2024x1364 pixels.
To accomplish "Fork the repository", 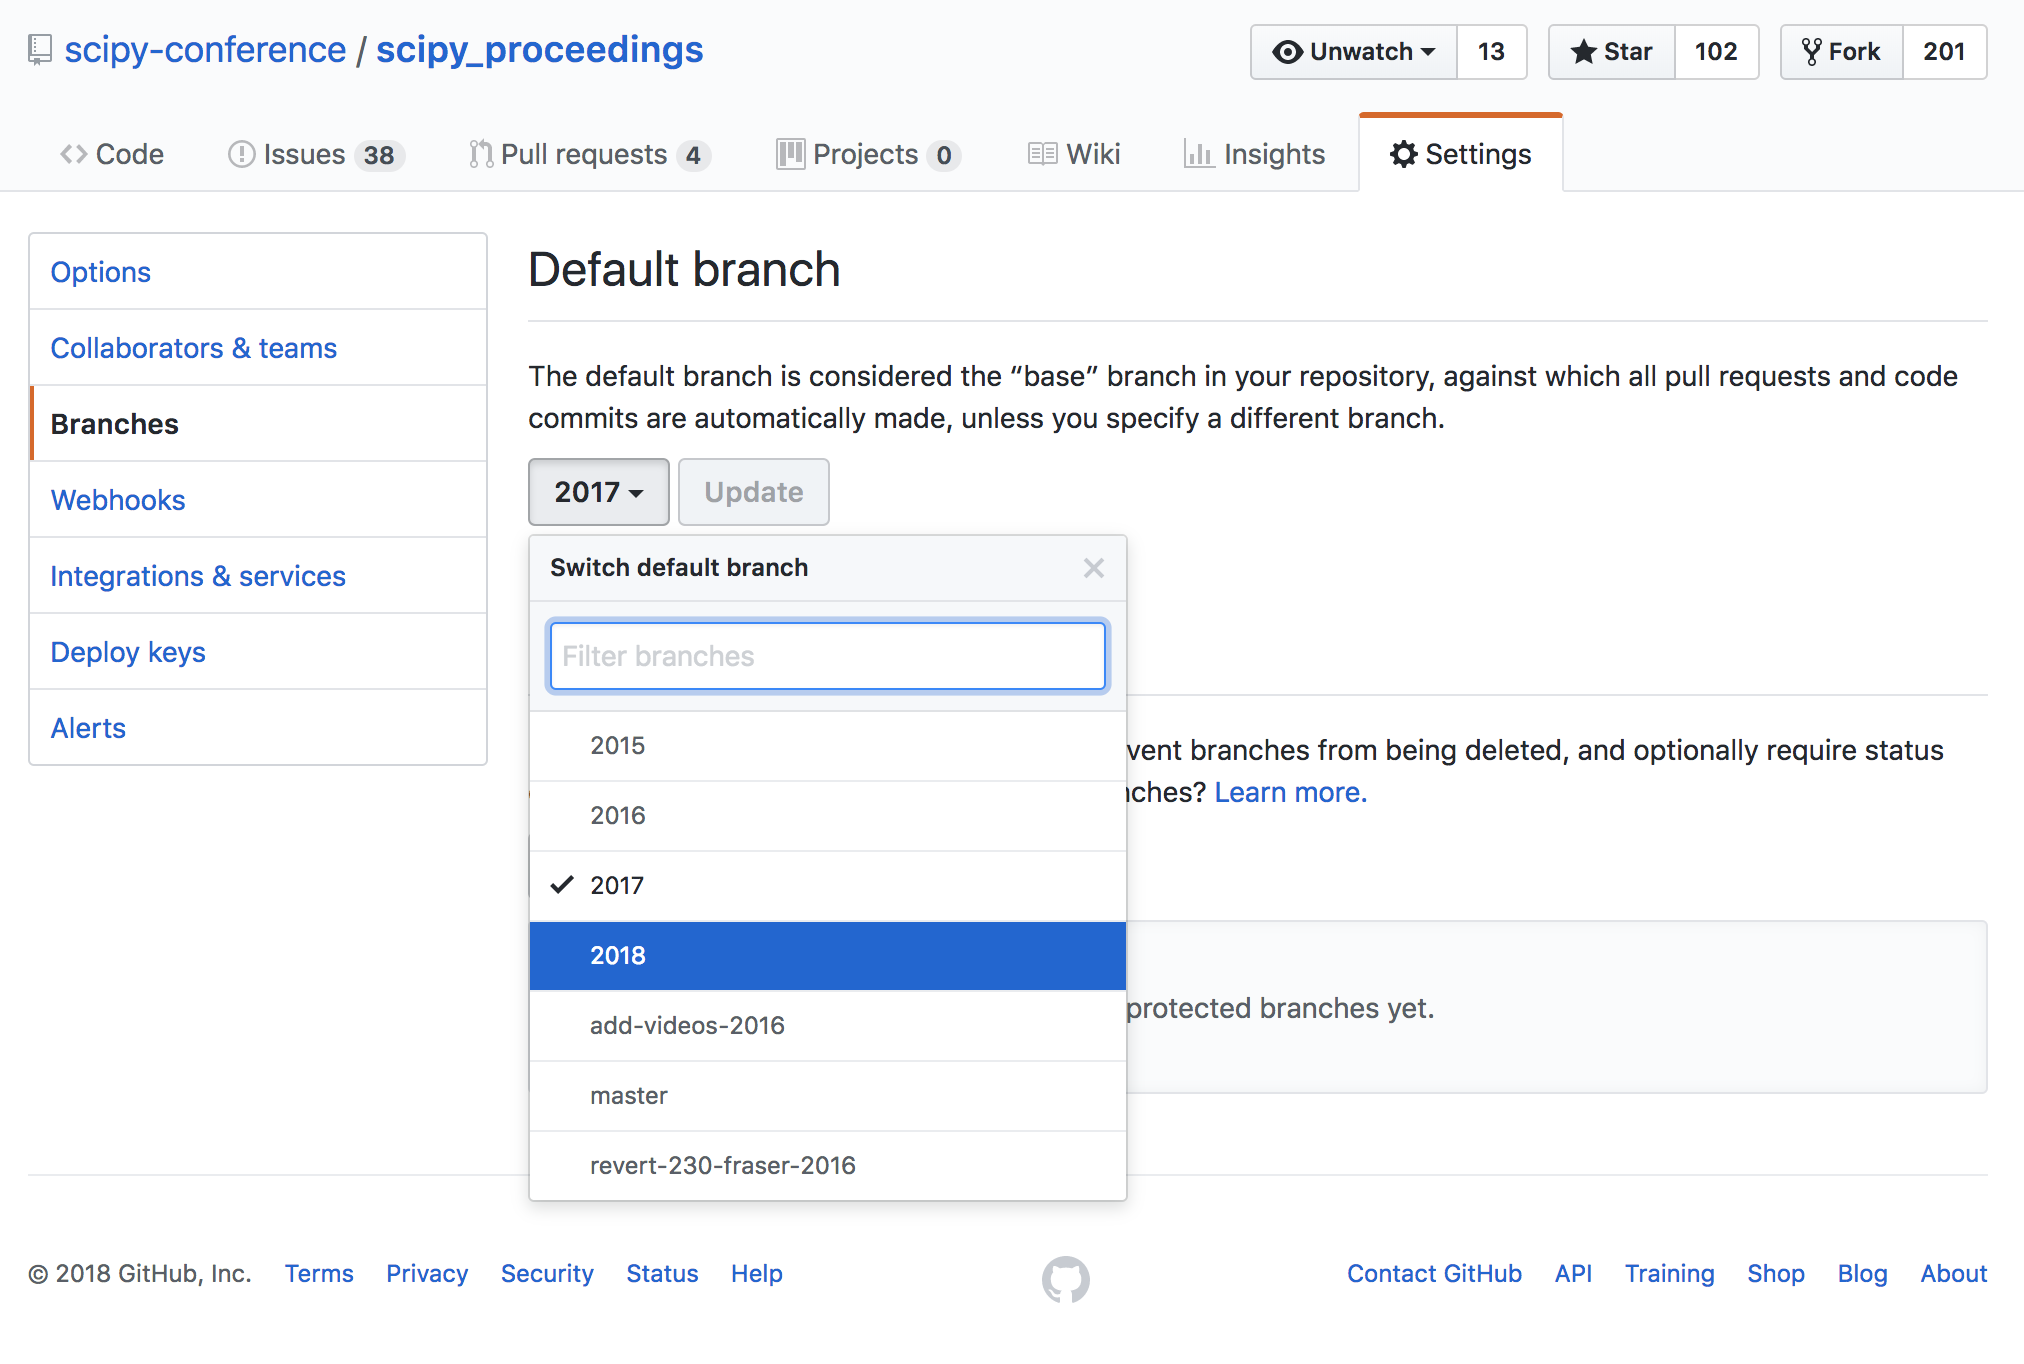I will click(x=1841, y=52).
